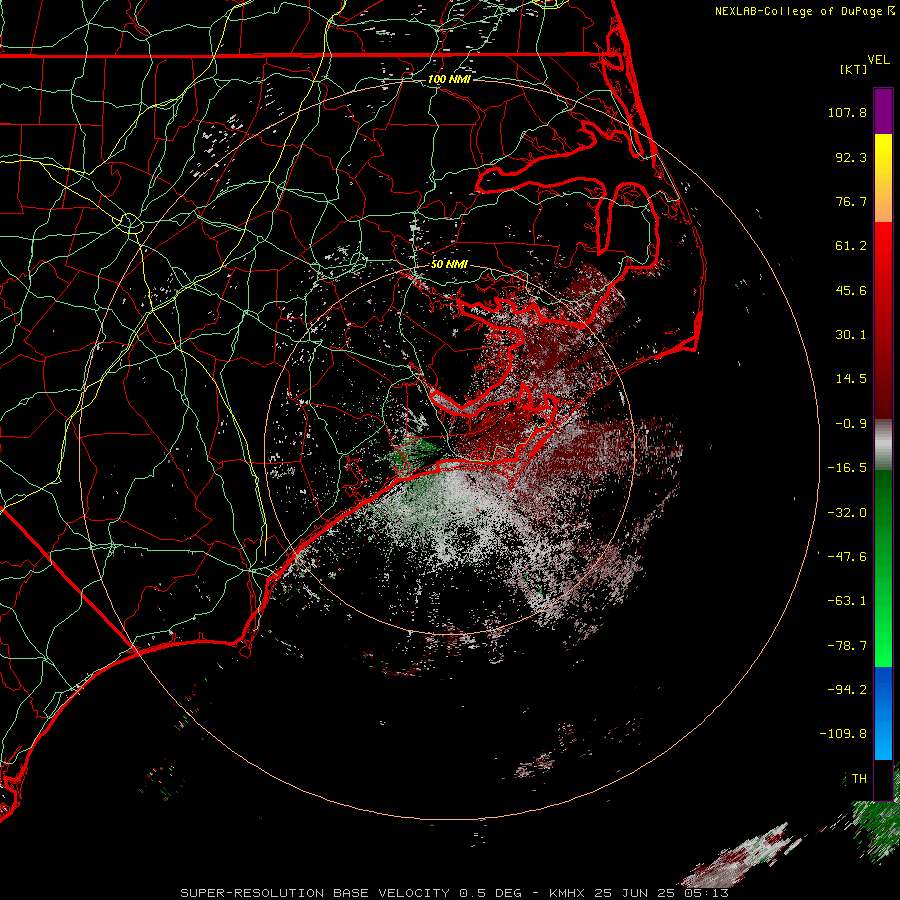Select the 30.1 scale value
Screen dimensions: 900x900
click(851, 335)
